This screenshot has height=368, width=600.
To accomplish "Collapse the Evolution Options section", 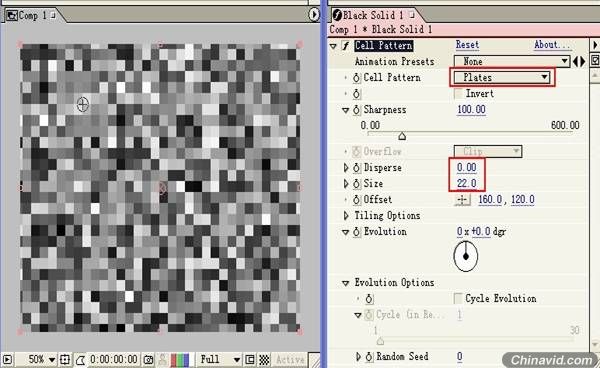I will click(346, 283).
